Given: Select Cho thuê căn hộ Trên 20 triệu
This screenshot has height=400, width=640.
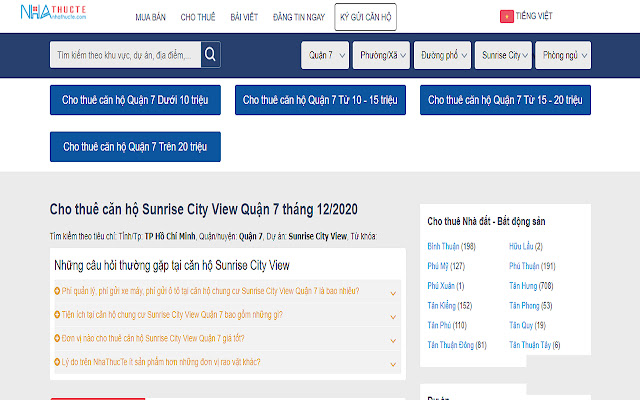Looking at the screenshot, I should [x=135, y=147].
